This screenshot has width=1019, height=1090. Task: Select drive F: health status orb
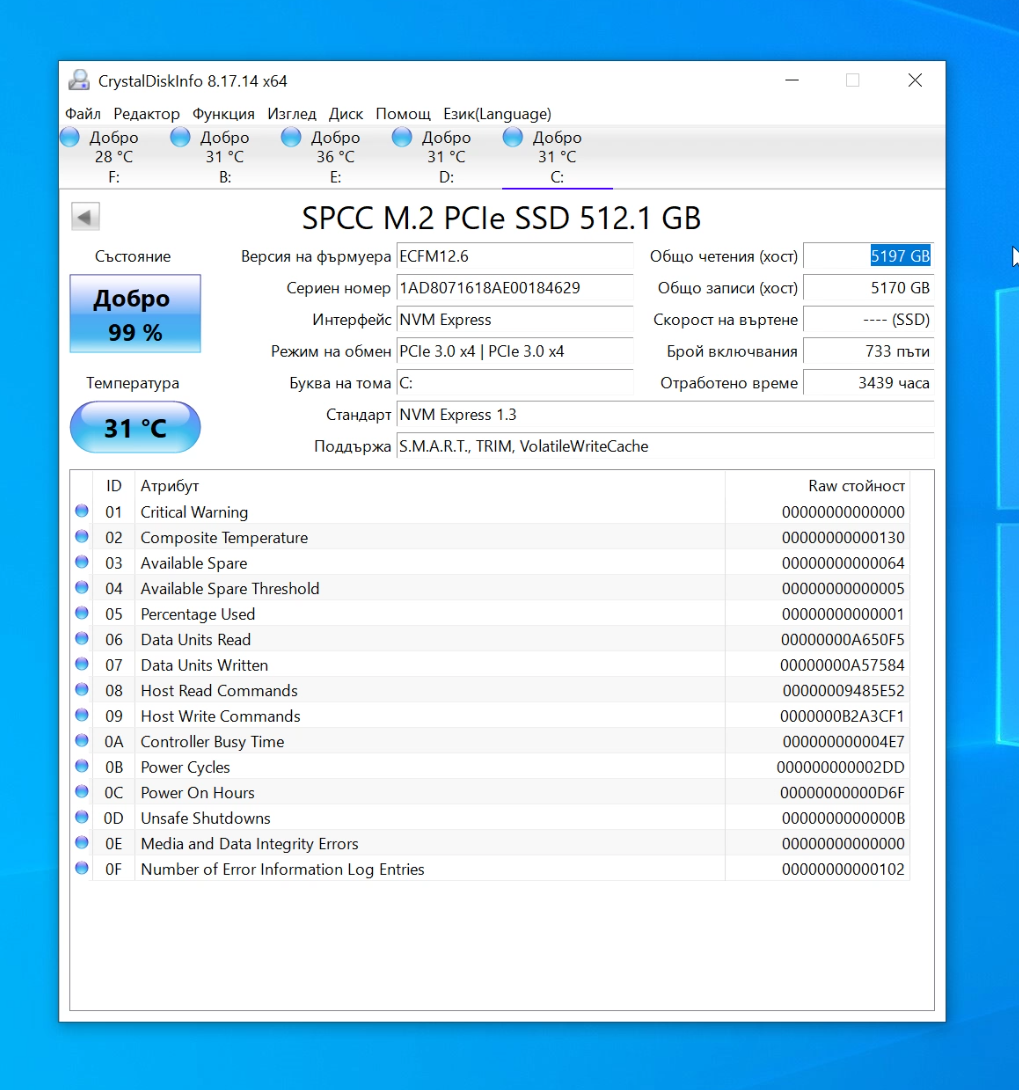click(70, 137)
